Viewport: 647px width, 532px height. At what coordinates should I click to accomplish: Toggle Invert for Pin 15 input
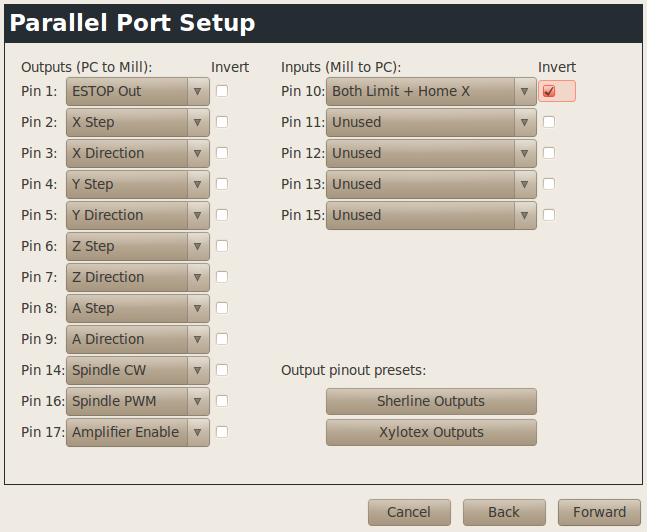(x=549, y=215)
